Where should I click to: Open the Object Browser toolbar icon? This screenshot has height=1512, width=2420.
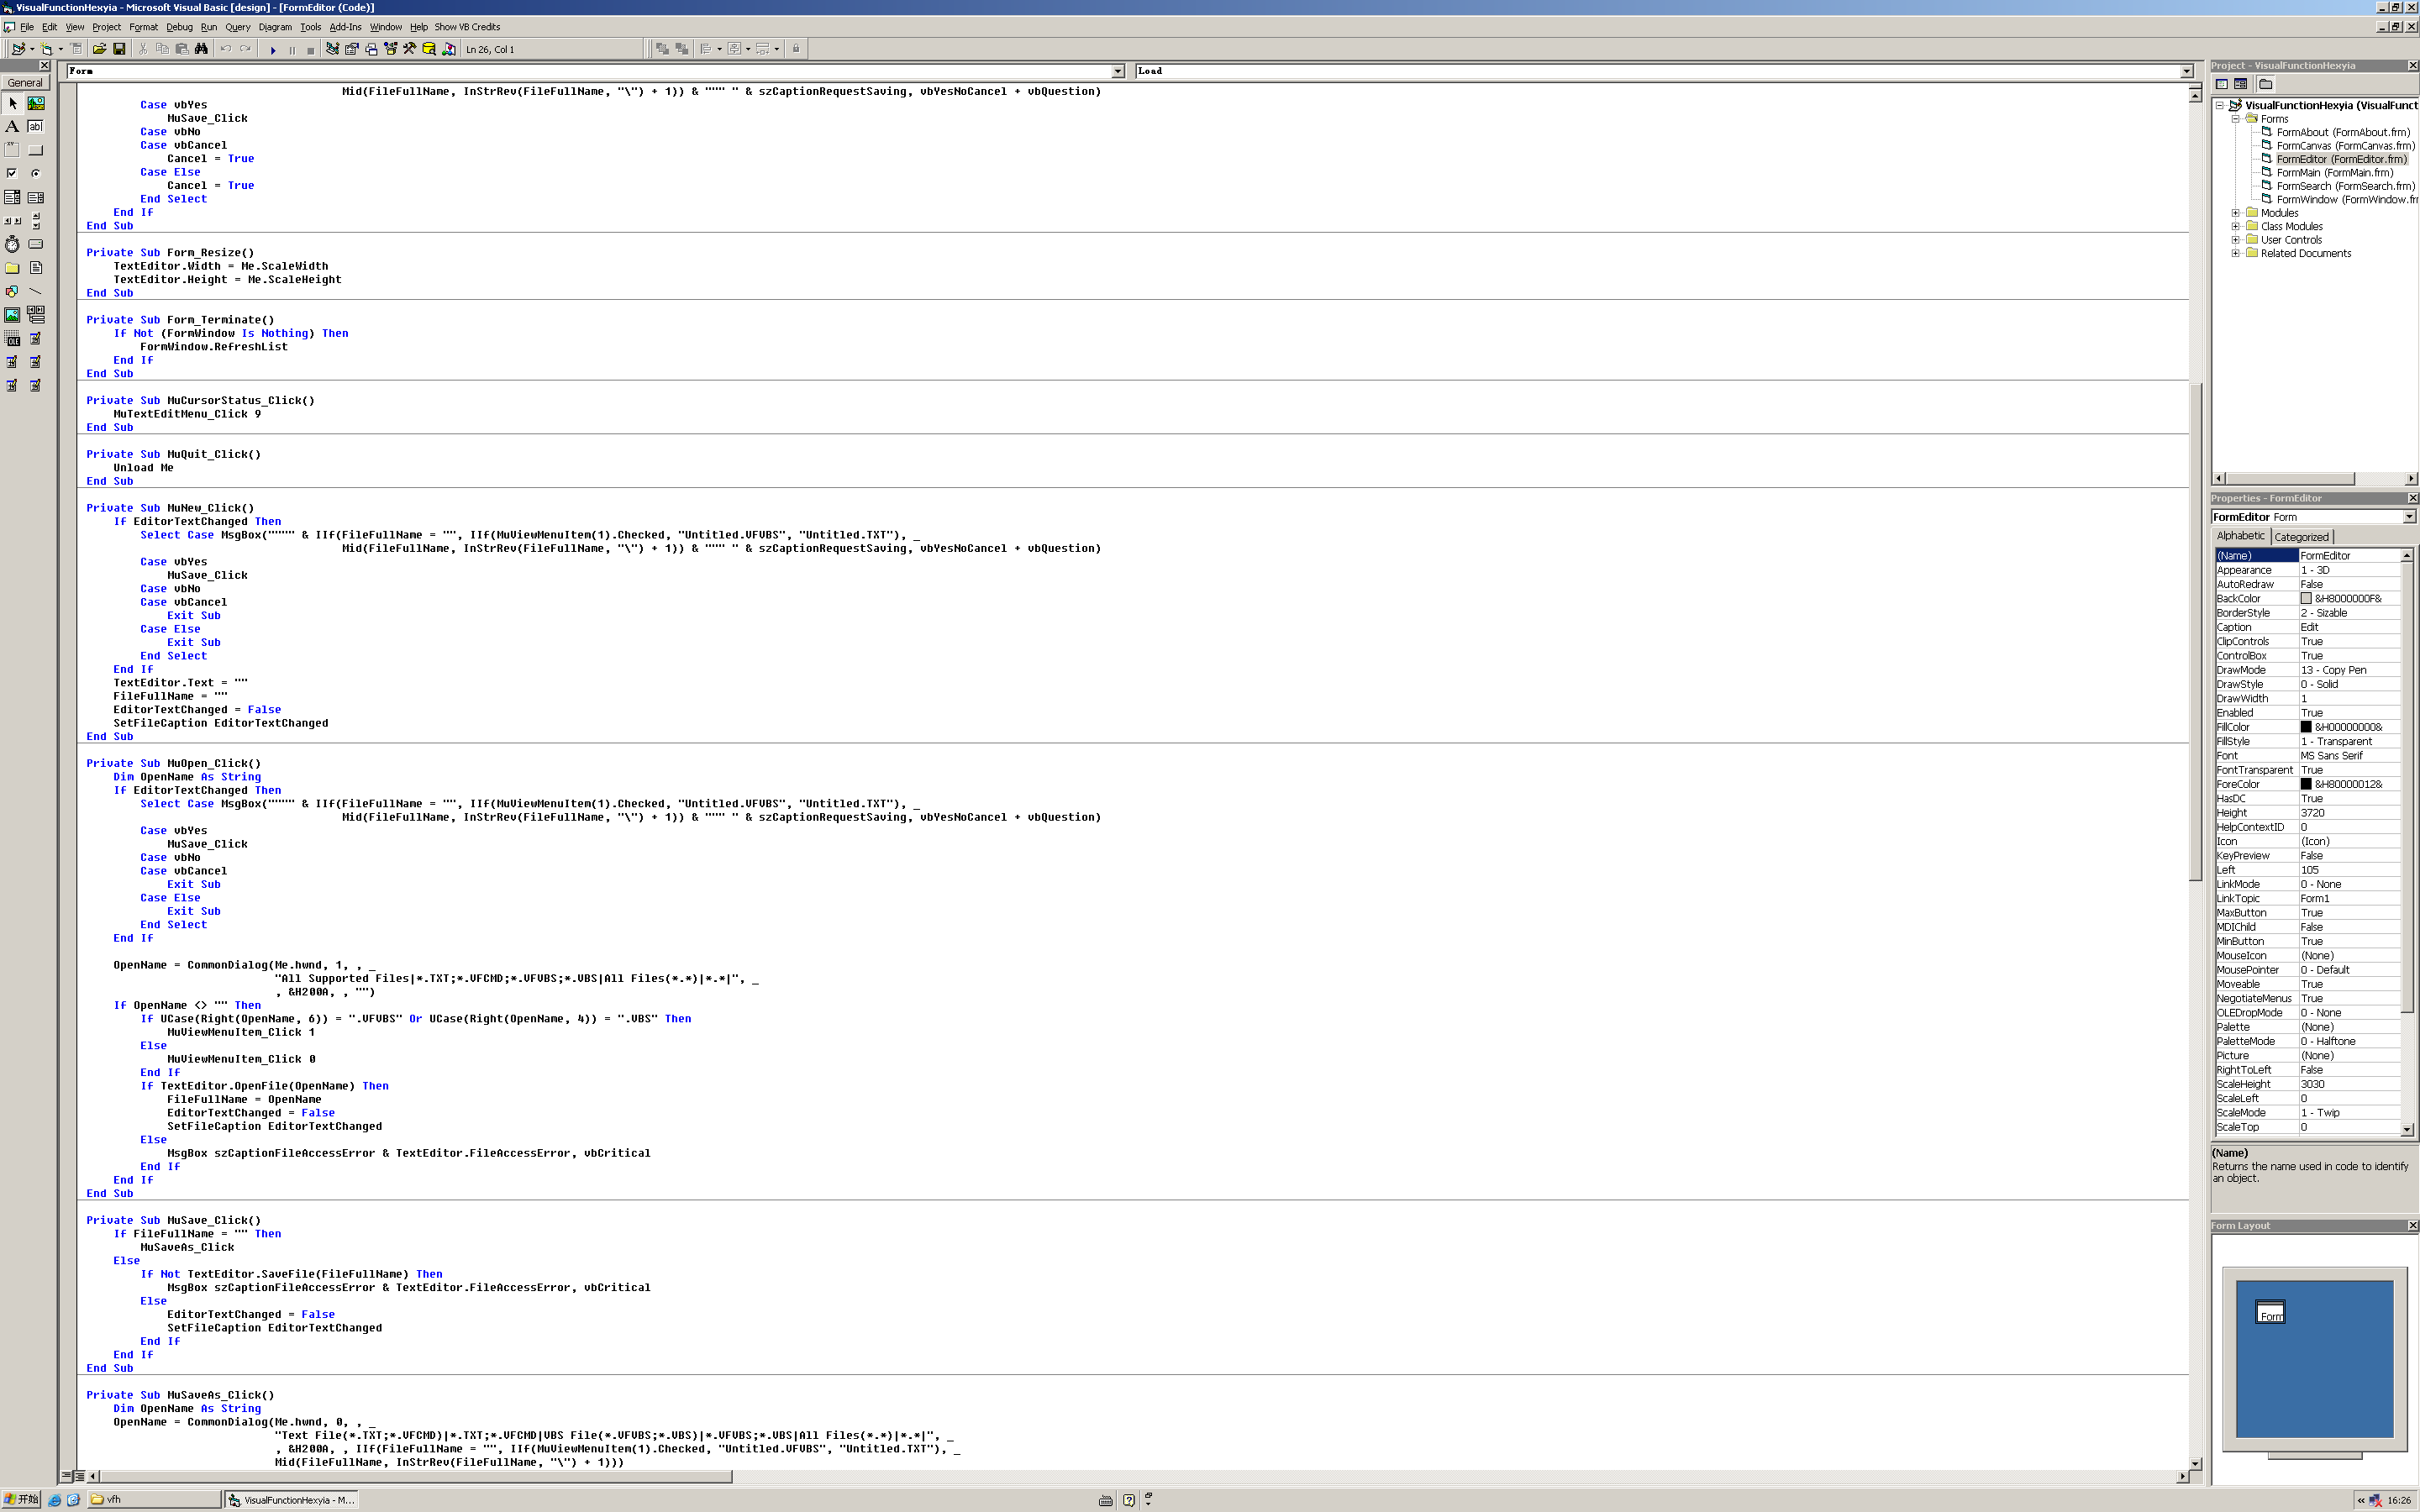(x=391, y=49)
